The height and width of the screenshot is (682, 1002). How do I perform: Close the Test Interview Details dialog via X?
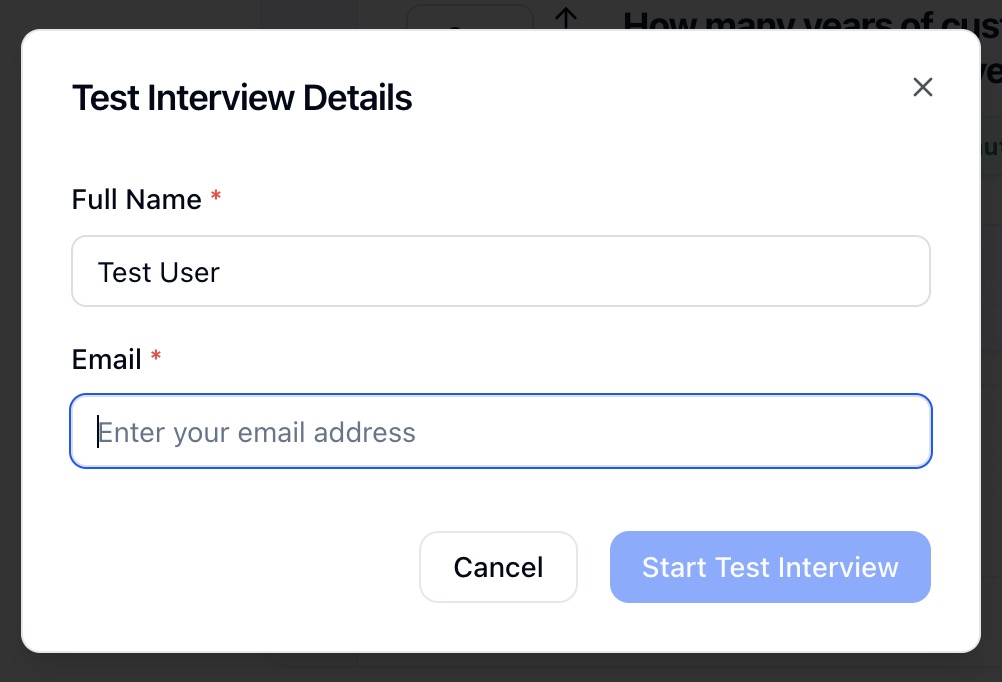(922, 87)
